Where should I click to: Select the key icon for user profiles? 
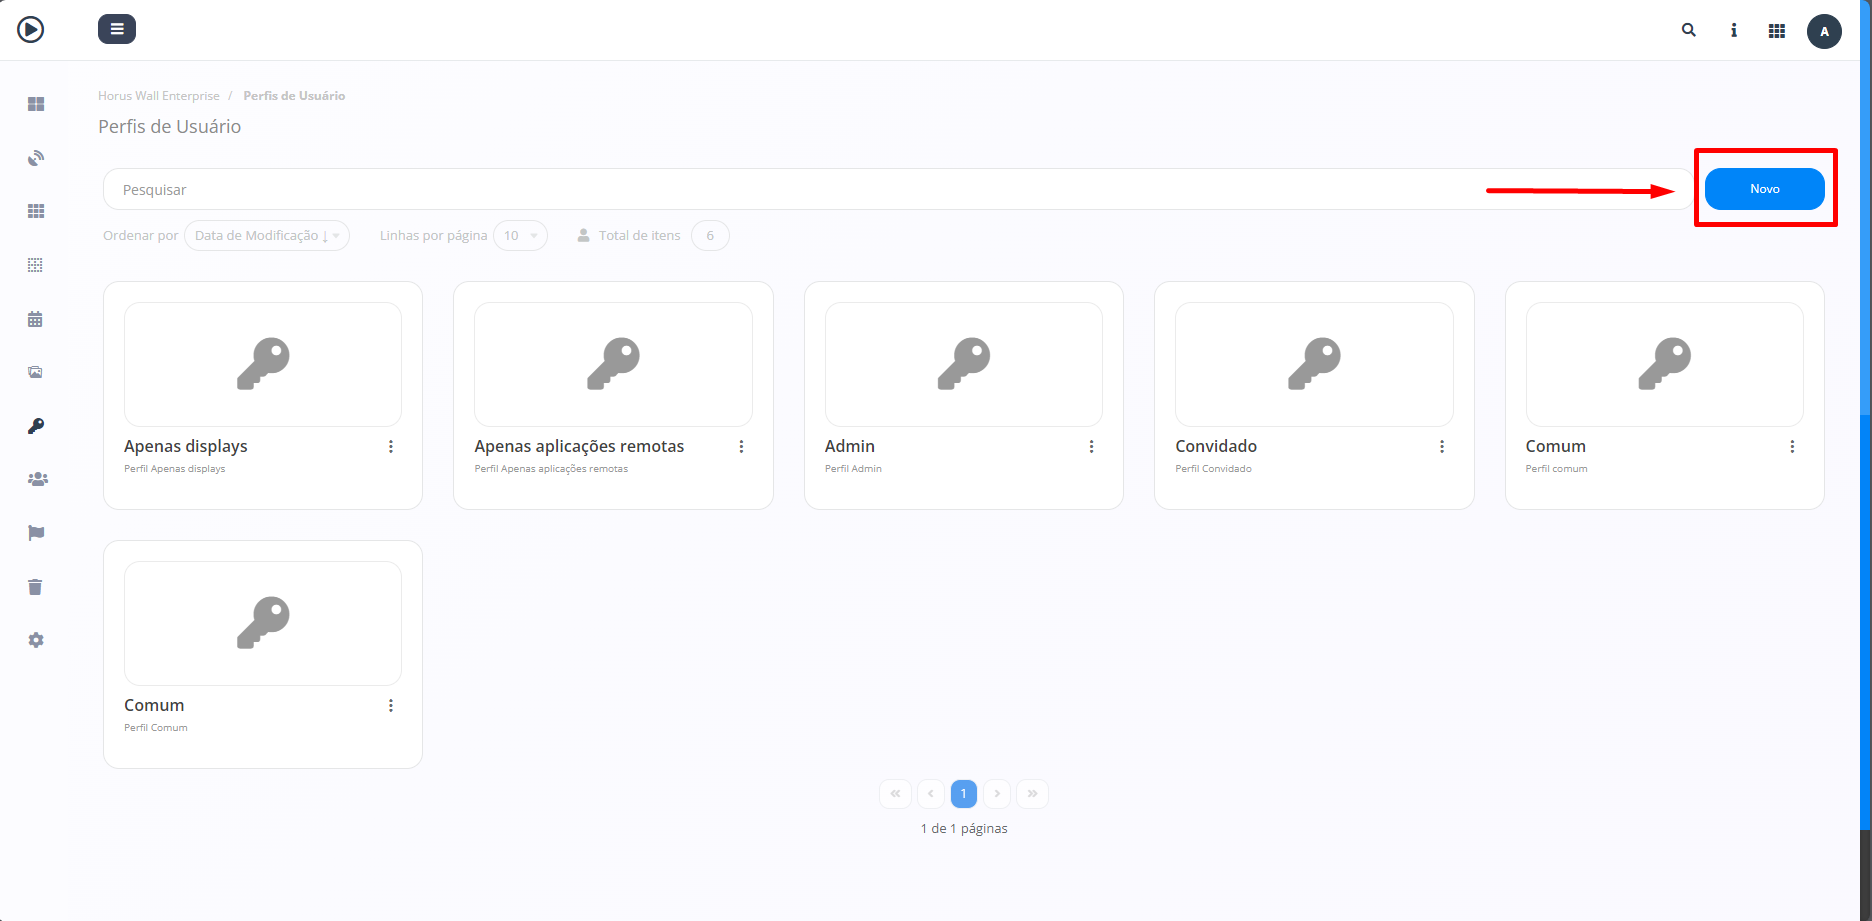(36, 425)
